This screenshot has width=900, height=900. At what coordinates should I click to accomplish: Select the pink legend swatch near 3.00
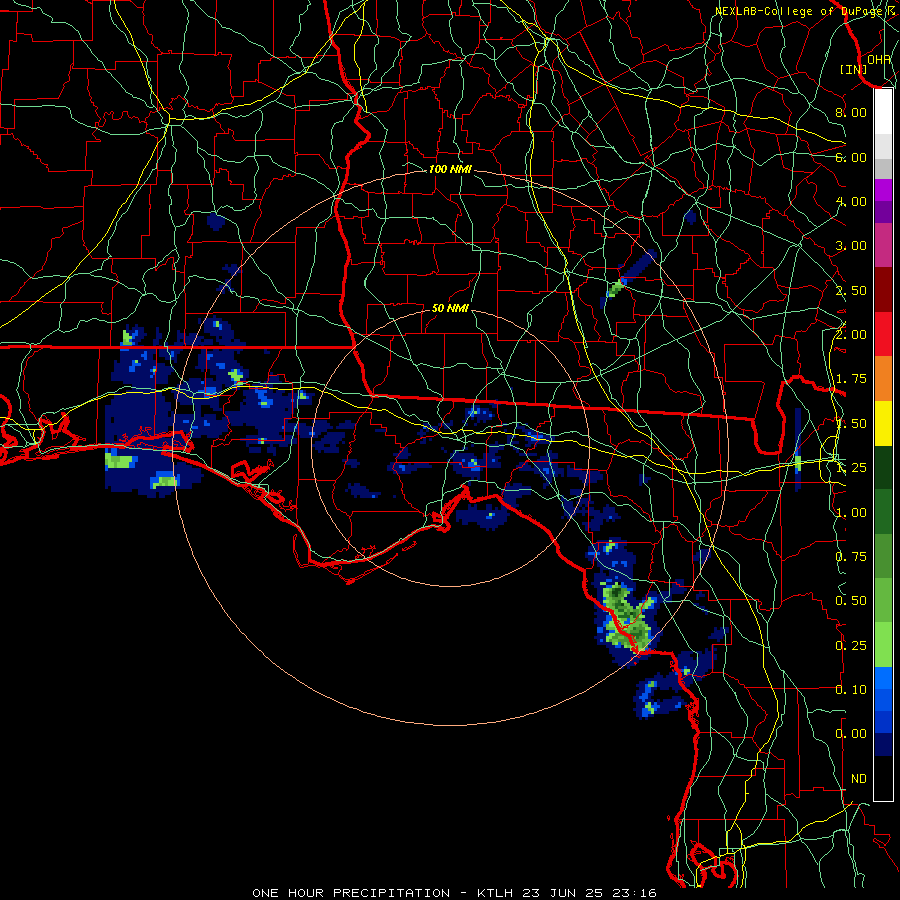click(883, 246)
